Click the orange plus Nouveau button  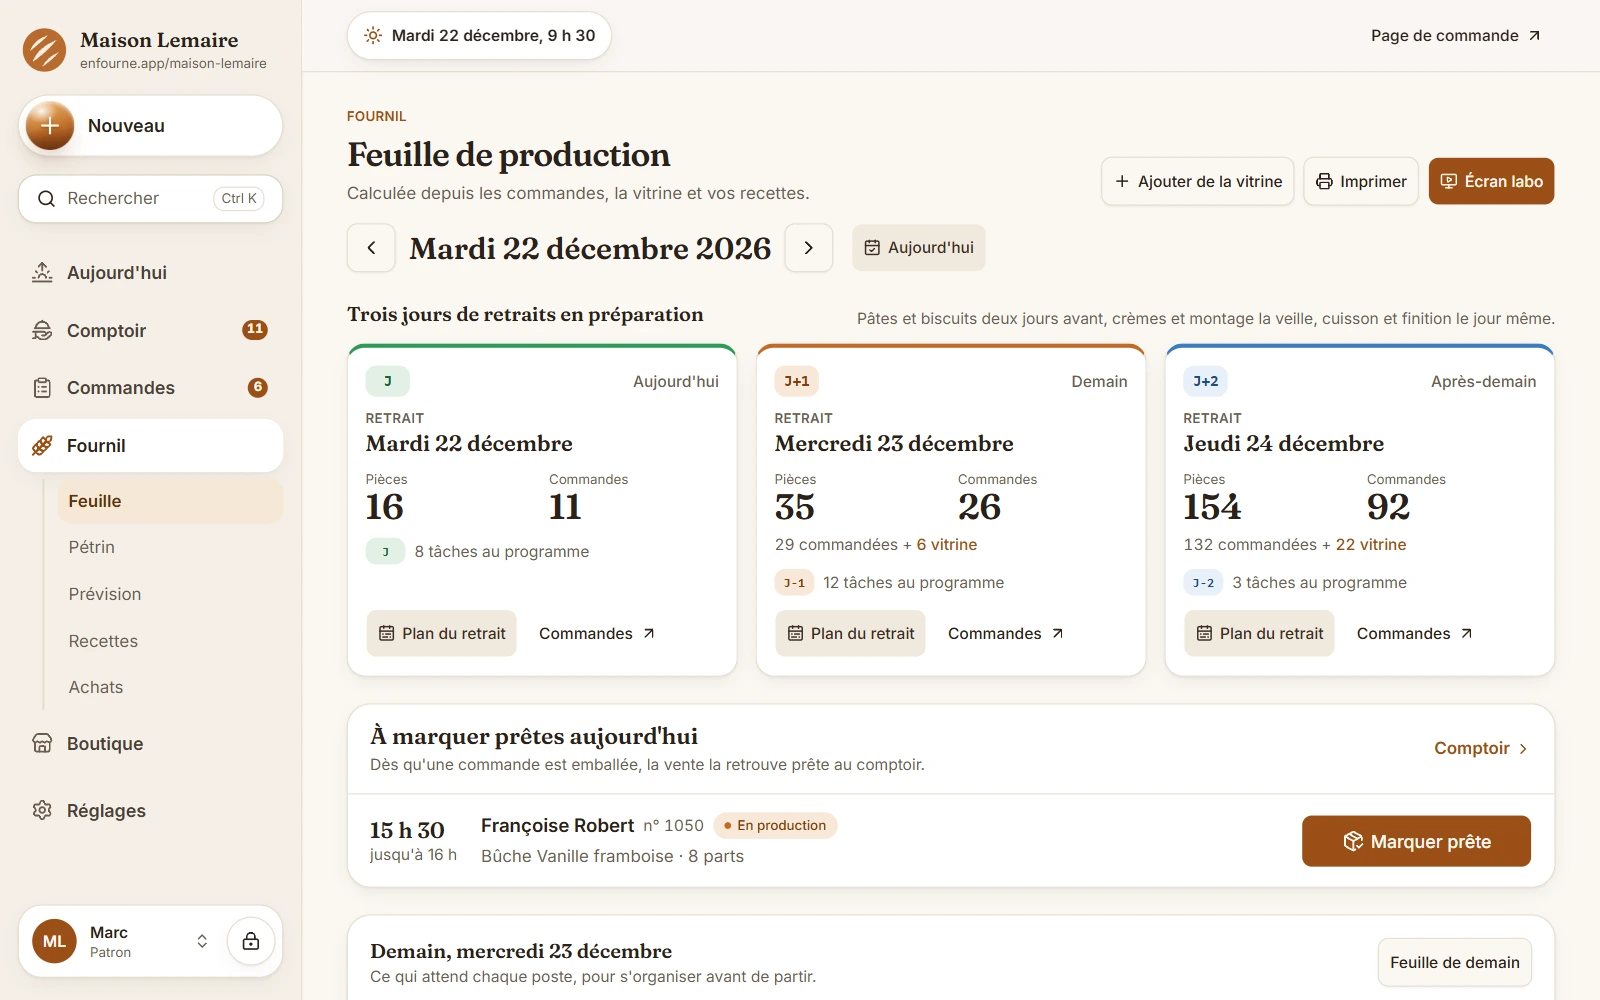point(150,126)
